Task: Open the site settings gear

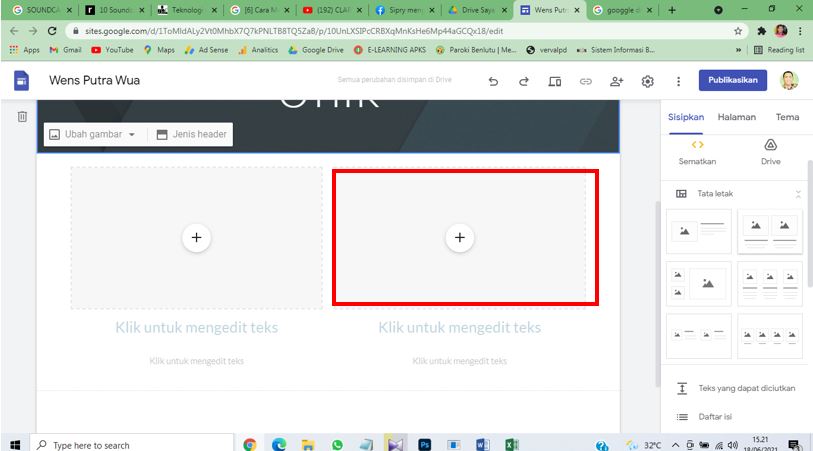Action: (x=647, y=81)
